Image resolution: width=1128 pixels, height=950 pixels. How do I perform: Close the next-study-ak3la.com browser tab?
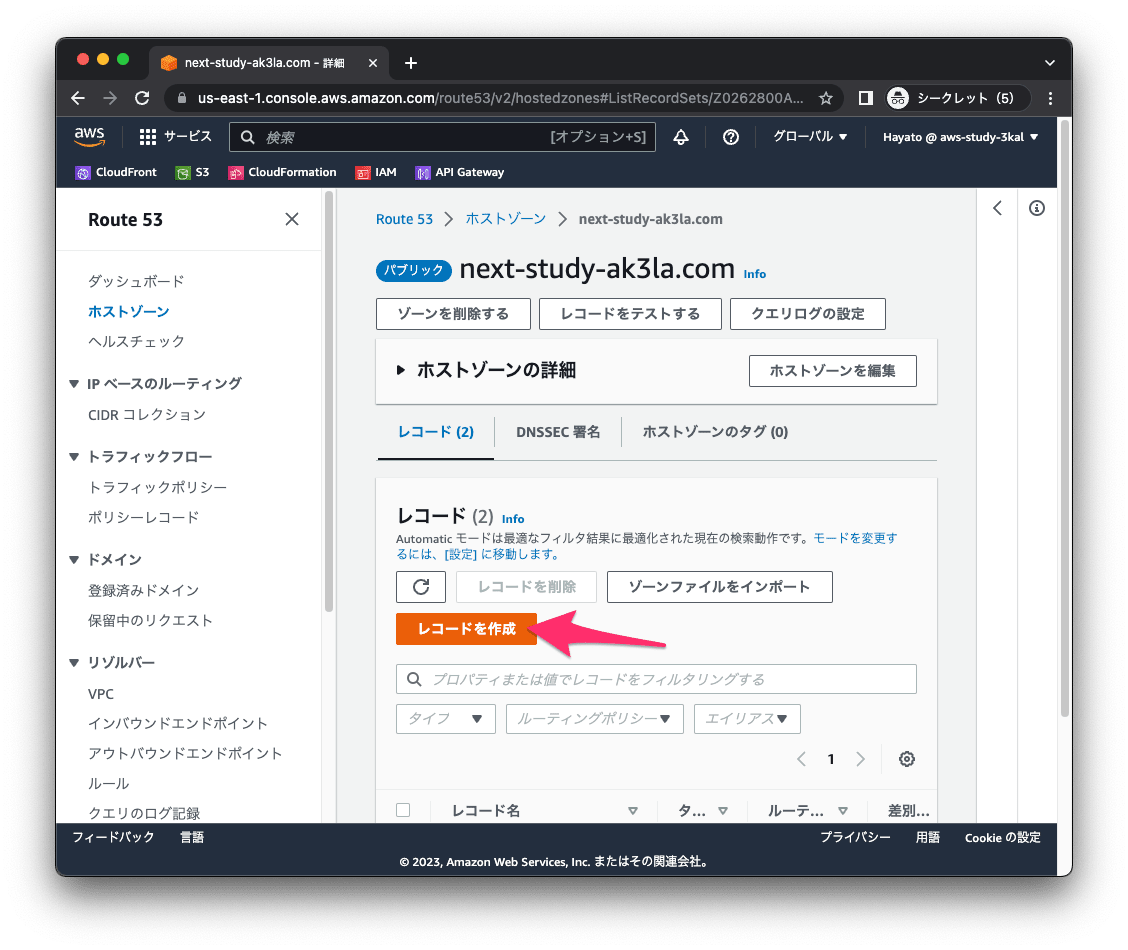point(373,63)
